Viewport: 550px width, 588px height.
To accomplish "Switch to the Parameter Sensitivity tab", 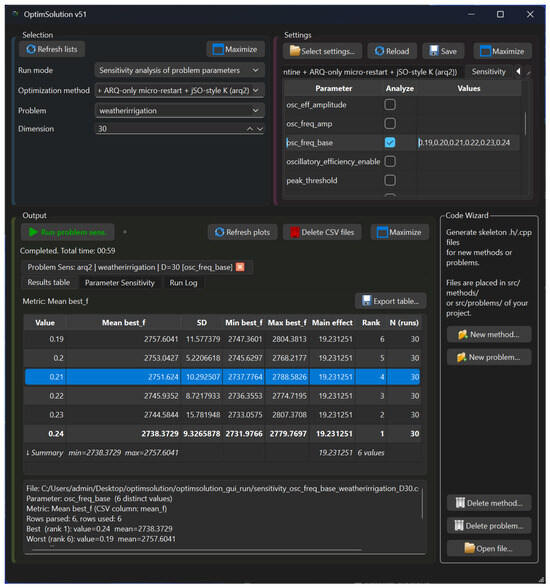I will coord(120,283).
